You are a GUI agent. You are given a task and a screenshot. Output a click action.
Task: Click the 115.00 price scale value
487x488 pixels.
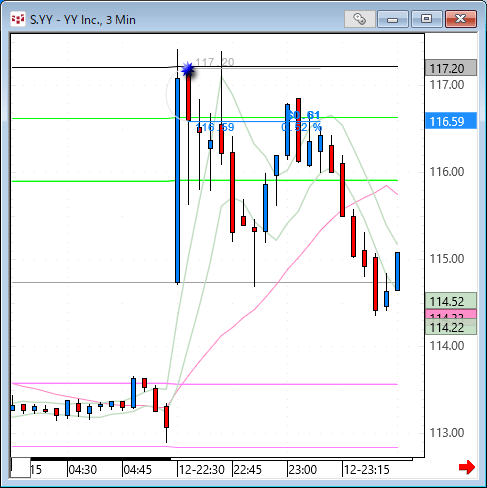(447, 259)
